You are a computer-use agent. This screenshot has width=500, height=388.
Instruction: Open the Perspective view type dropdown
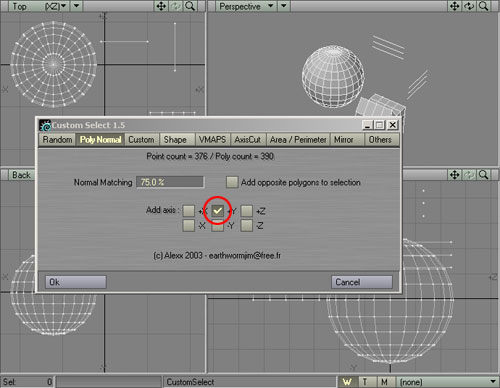[x=246, y=6]
